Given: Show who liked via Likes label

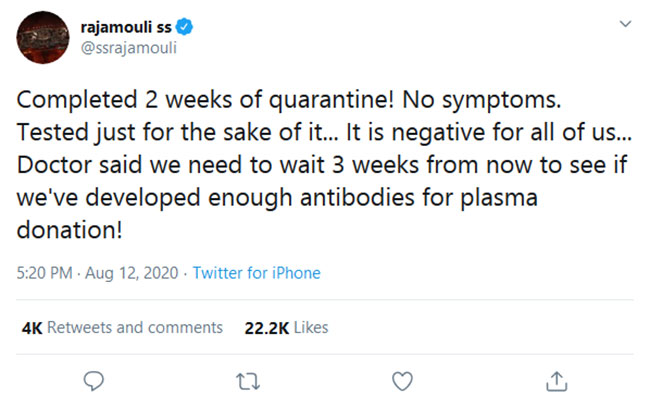Looking at the screenshot, I should coord(311,327).
